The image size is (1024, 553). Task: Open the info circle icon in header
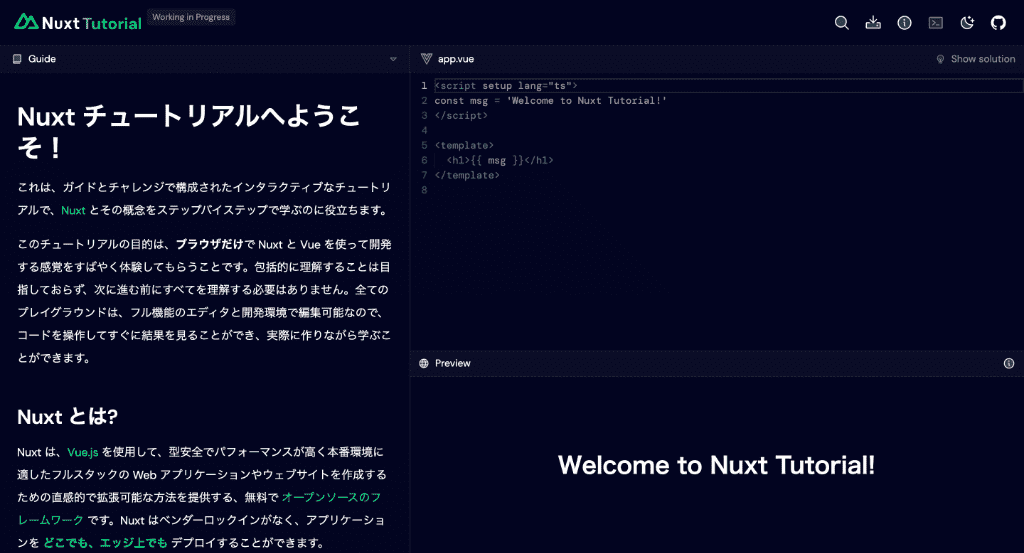tap(904, 23)
